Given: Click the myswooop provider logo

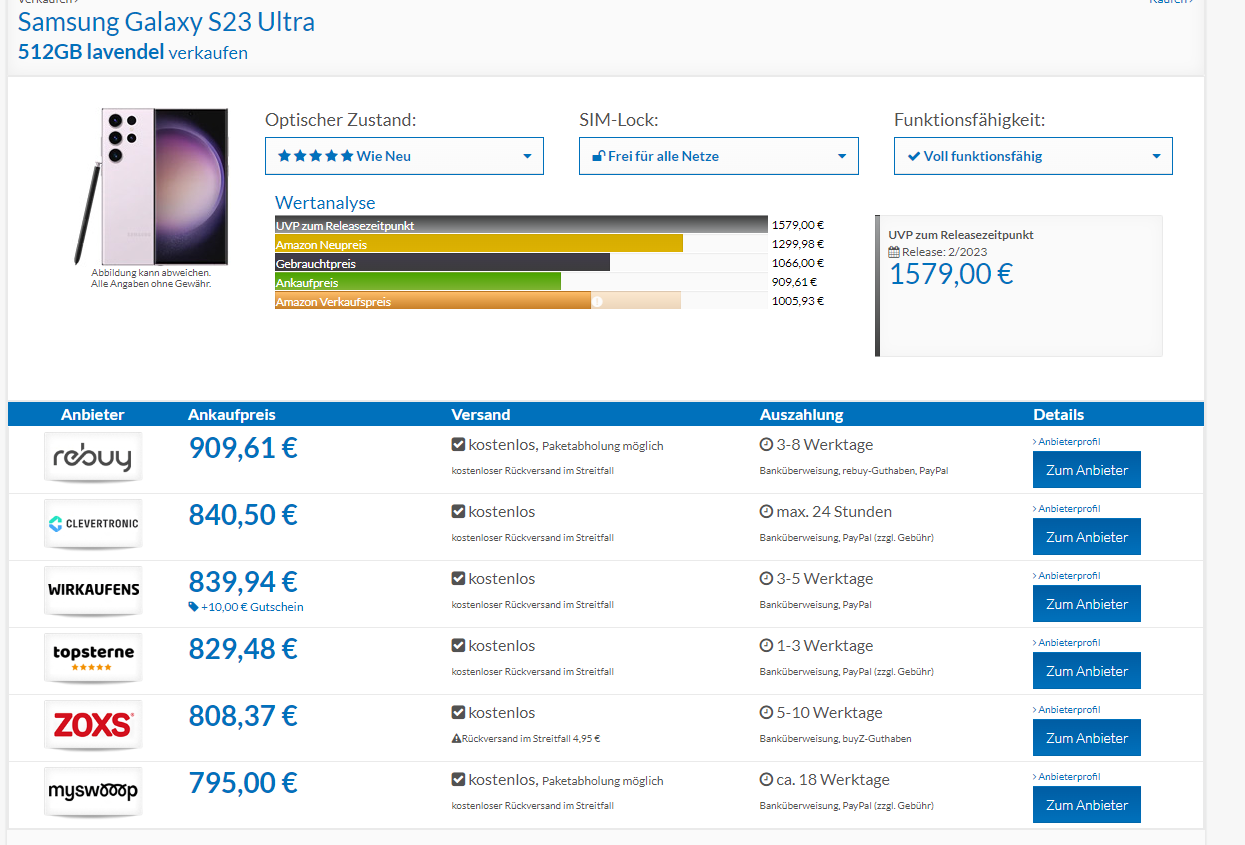Looking at the screenshot, I should 93,791.
